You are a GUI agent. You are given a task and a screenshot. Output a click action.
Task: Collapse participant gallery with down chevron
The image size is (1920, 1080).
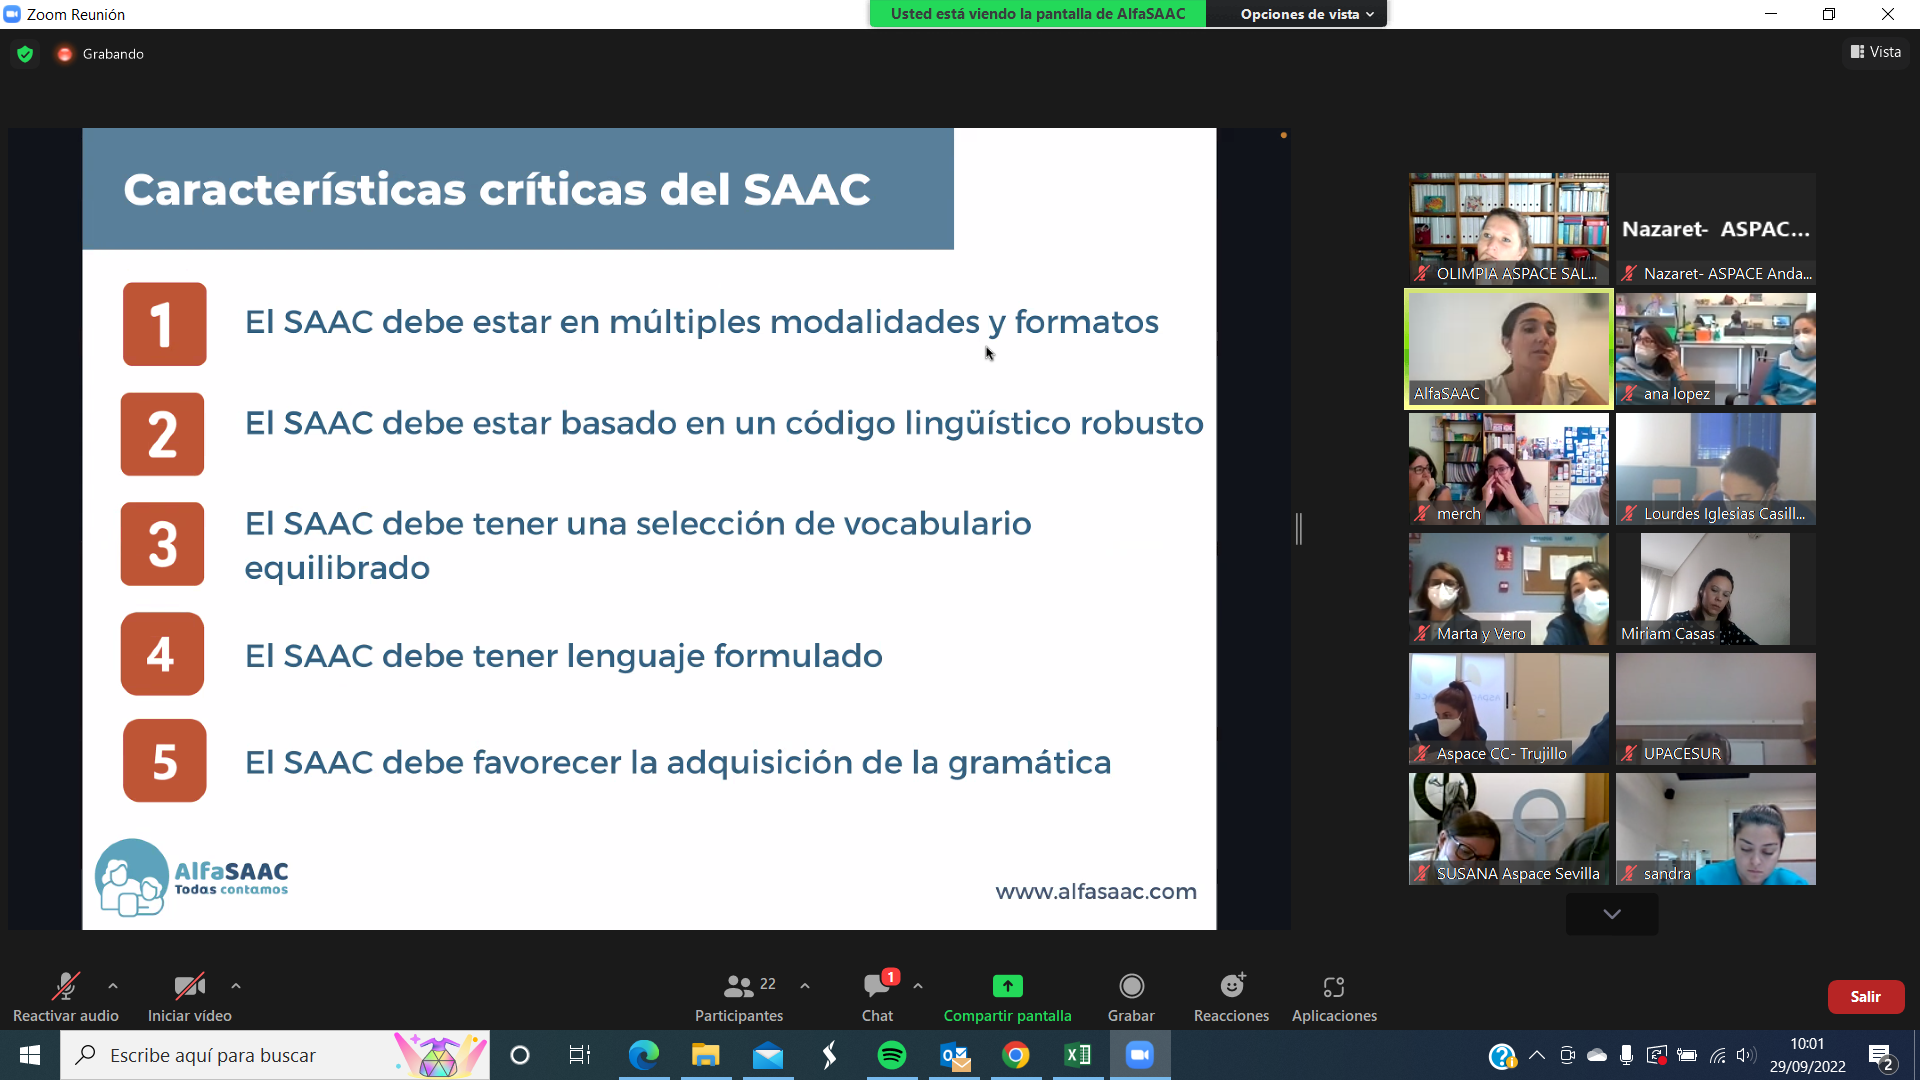[x=1610, y=913]
